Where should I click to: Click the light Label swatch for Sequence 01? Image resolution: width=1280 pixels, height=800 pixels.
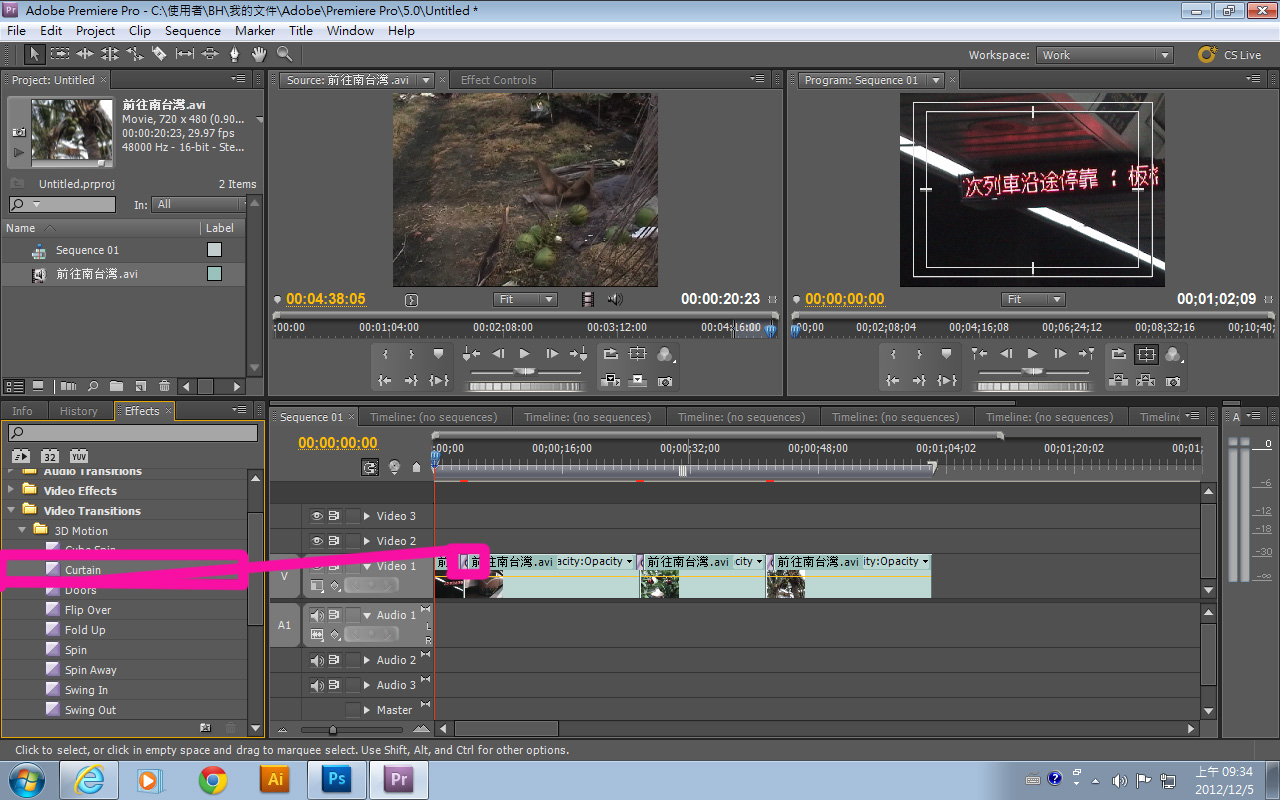[x=214, y=250]
